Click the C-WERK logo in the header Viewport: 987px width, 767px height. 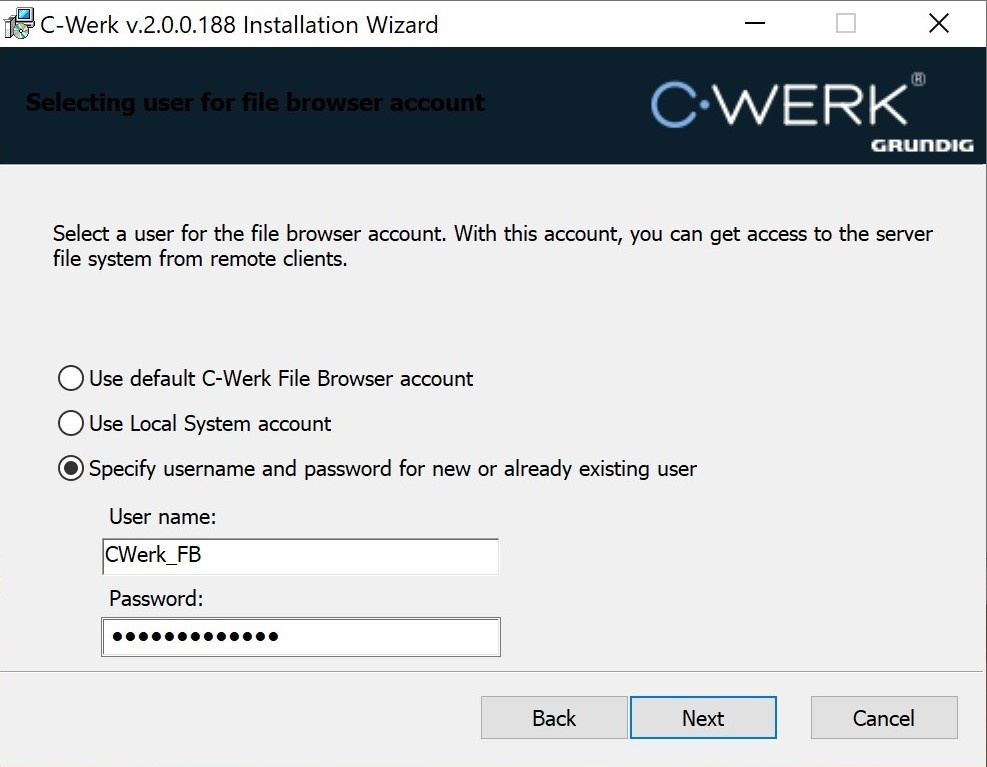tap(780, 104)
